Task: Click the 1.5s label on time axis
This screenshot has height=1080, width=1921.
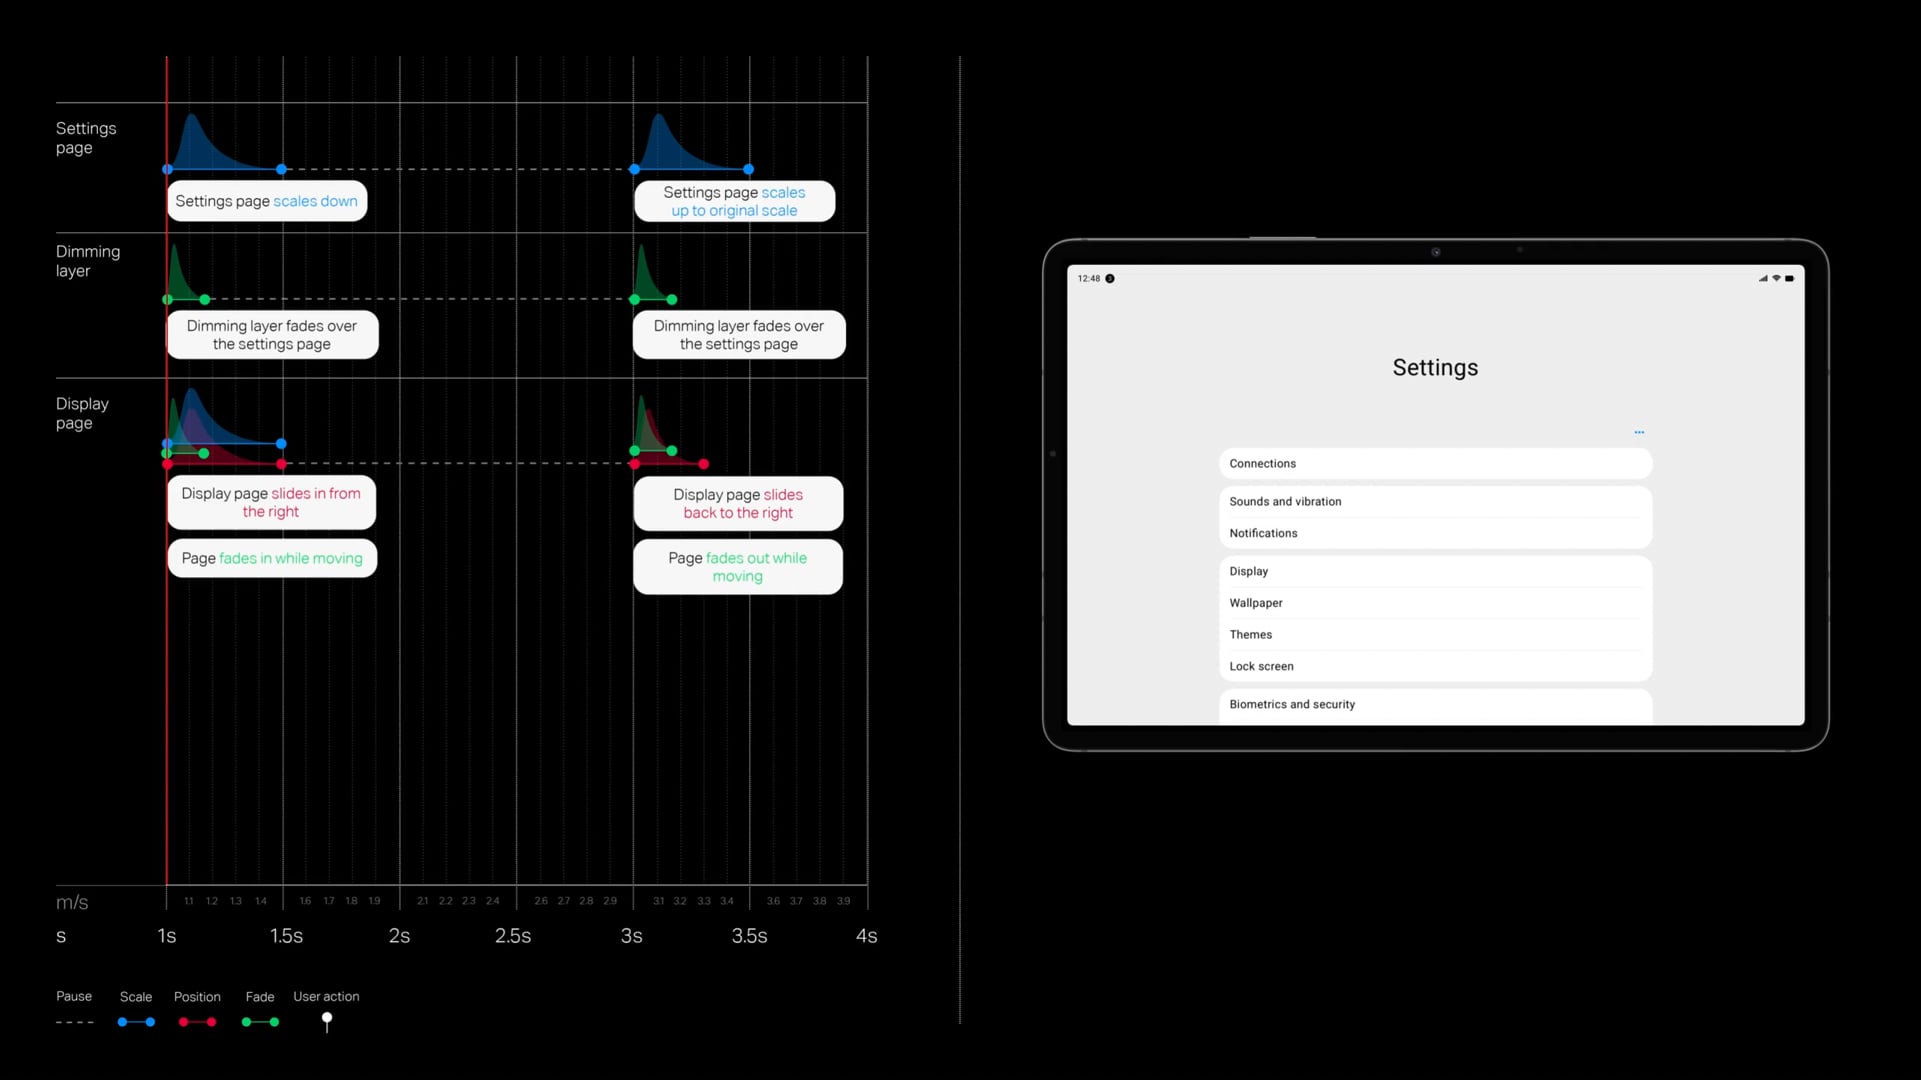Action: (x=286, y=936)
